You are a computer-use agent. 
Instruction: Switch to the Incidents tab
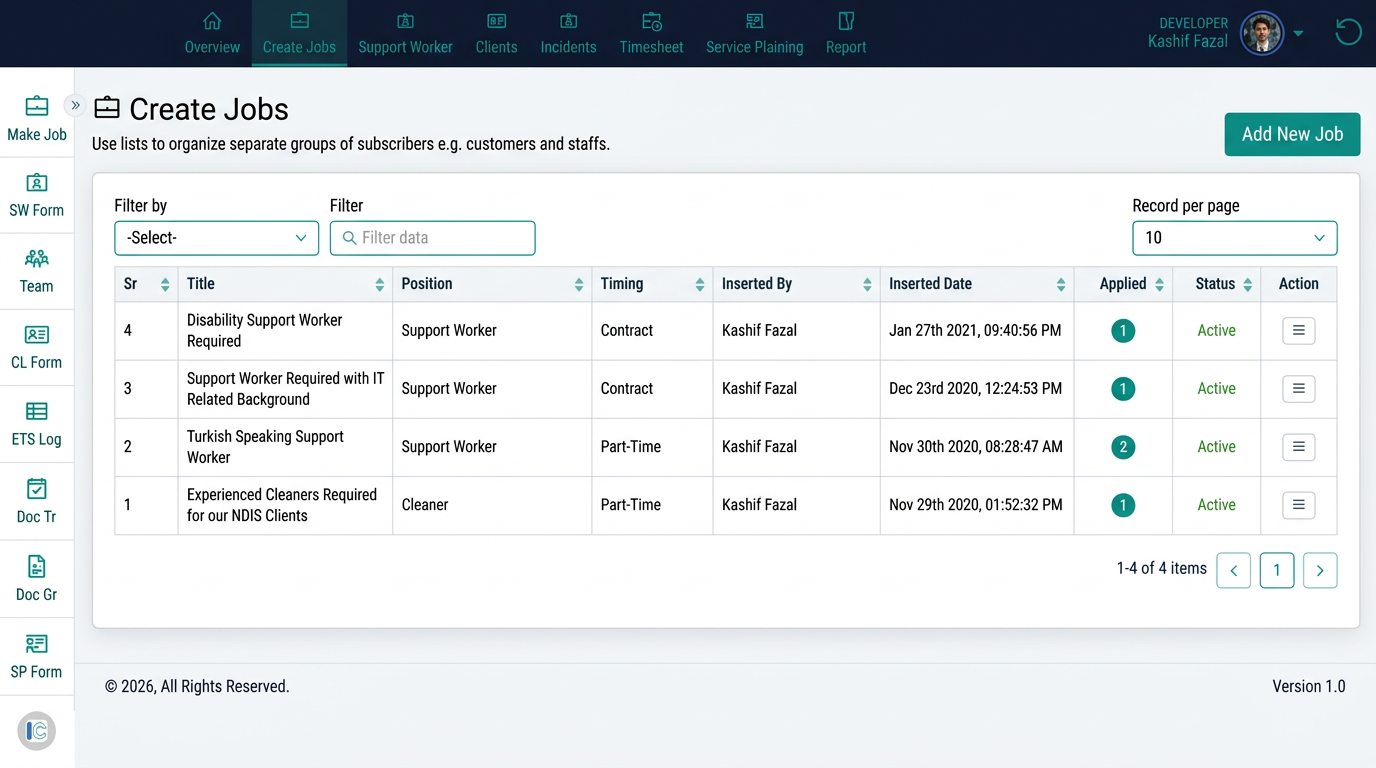coord(568,34)
